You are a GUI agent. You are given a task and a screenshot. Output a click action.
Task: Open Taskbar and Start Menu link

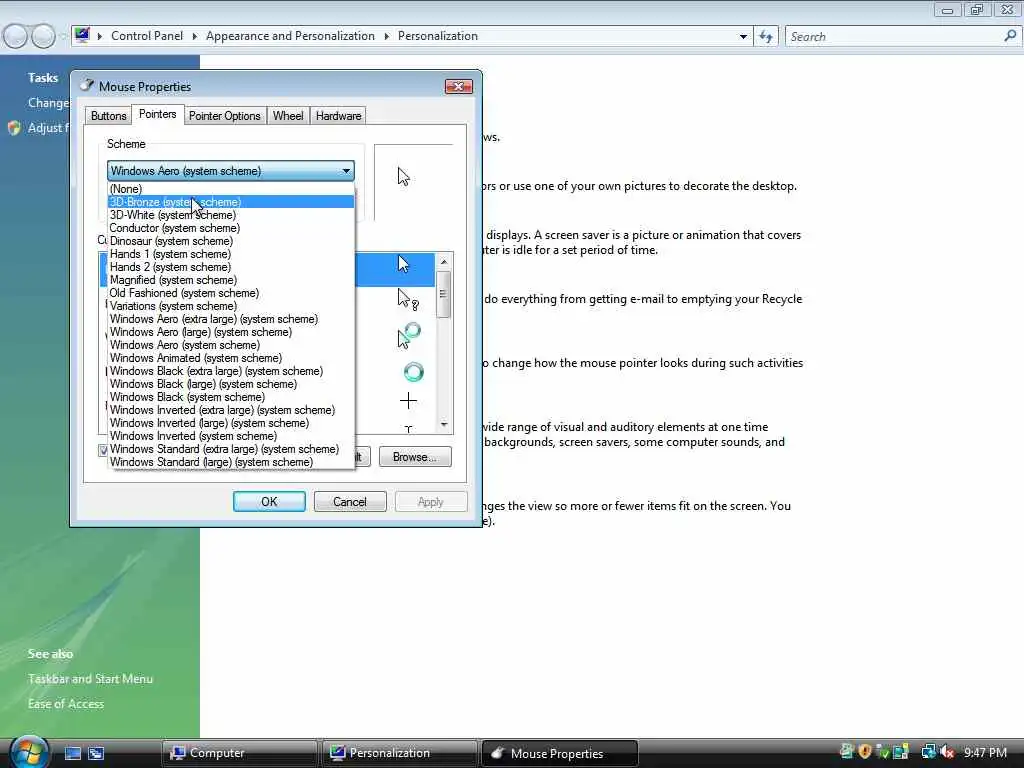click(x=90, y=679)
